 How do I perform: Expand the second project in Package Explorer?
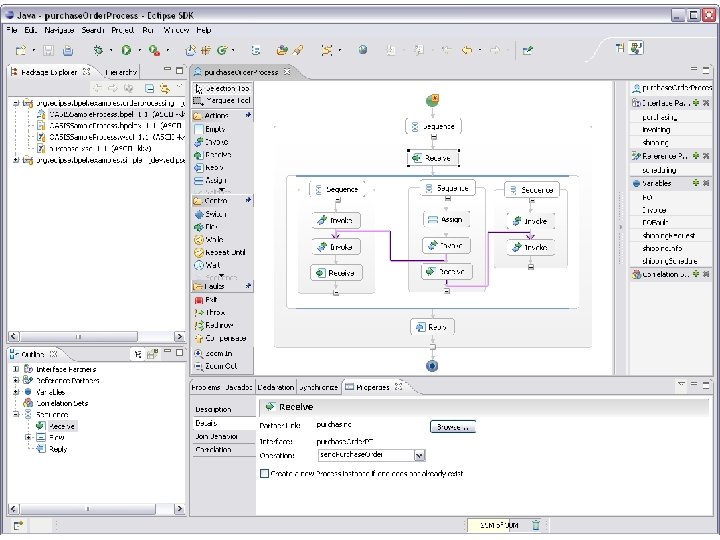click(x=16, y=160)
